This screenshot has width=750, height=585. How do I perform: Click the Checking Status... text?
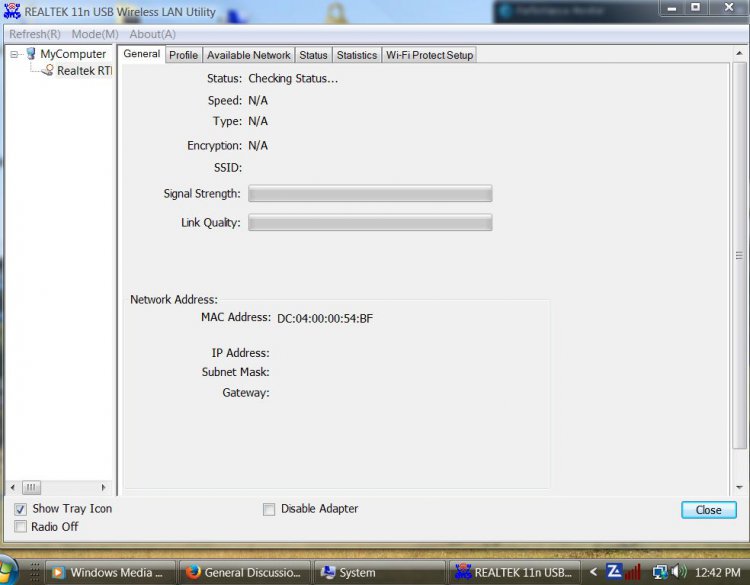[293, 78]
